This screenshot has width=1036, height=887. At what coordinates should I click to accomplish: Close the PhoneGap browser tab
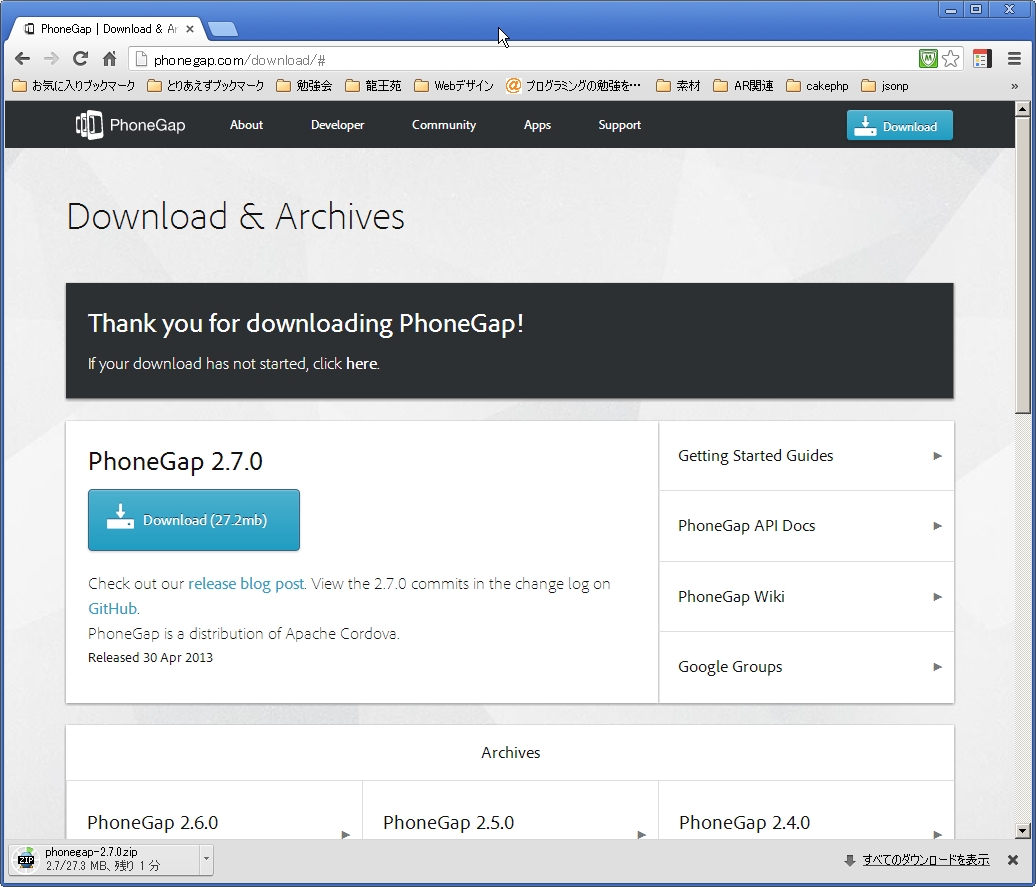pyautogui.click(x=190, y=29)
